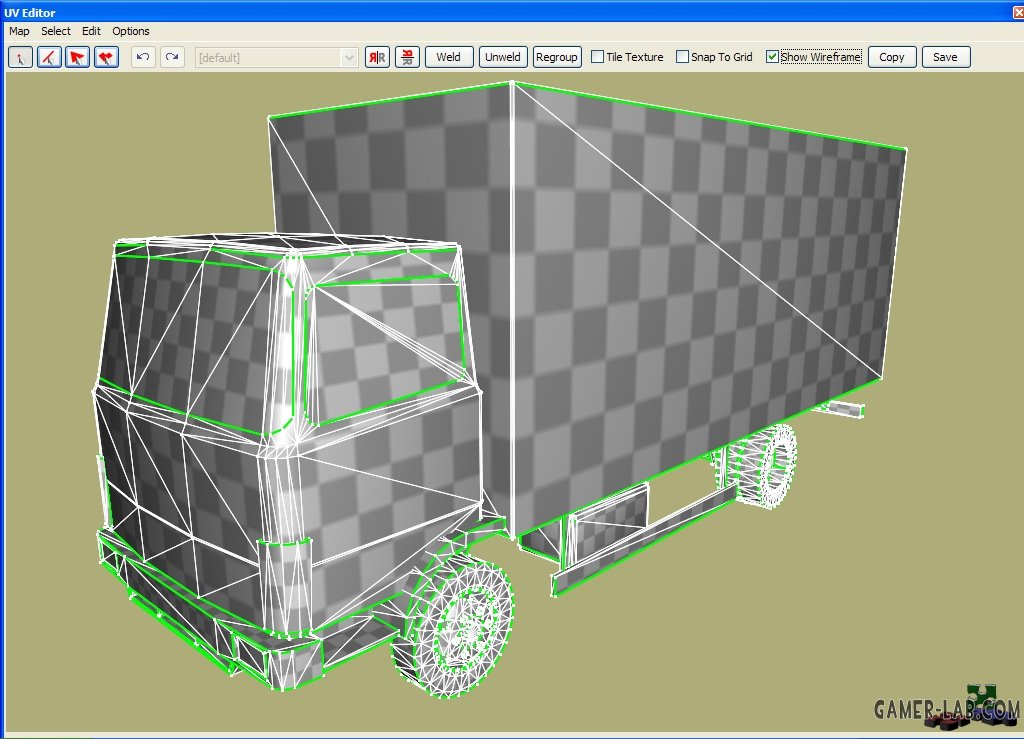The height and width of the screenshot is (739, 1024).
Task: Click the Unweld button
Action: pos(503,57)
